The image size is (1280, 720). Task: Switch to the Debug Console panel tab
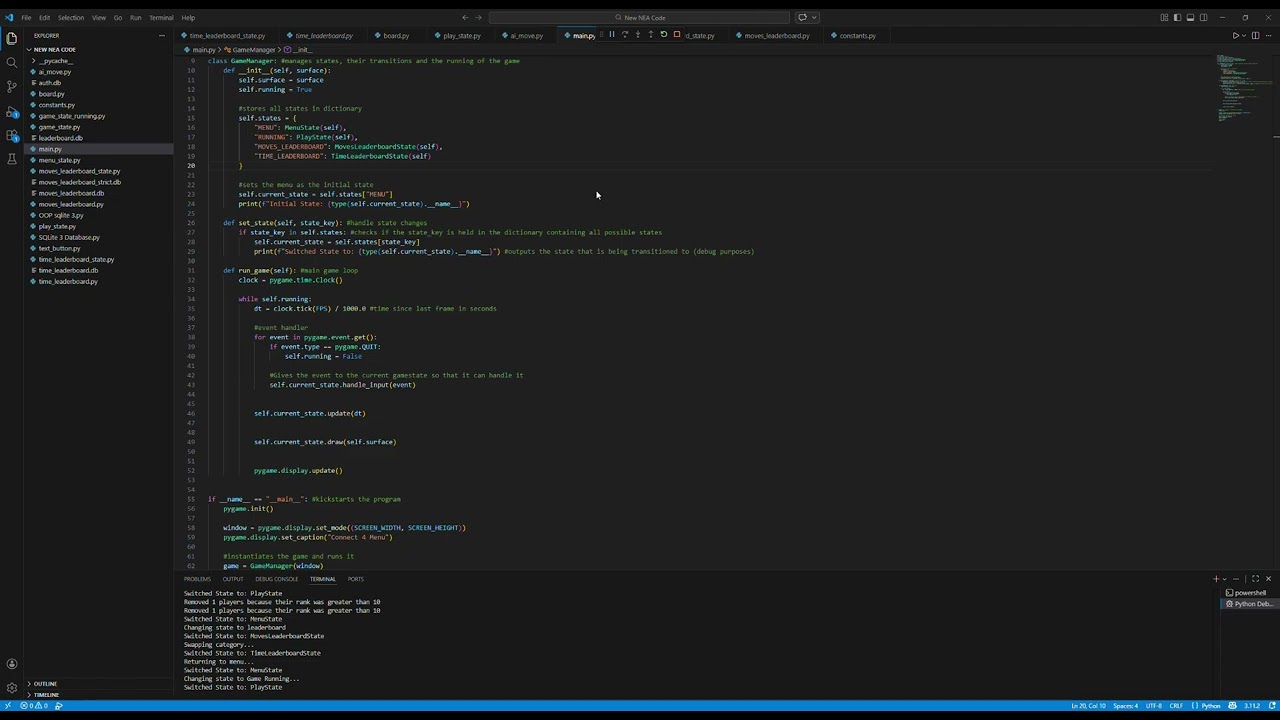(x=276, y=579)
